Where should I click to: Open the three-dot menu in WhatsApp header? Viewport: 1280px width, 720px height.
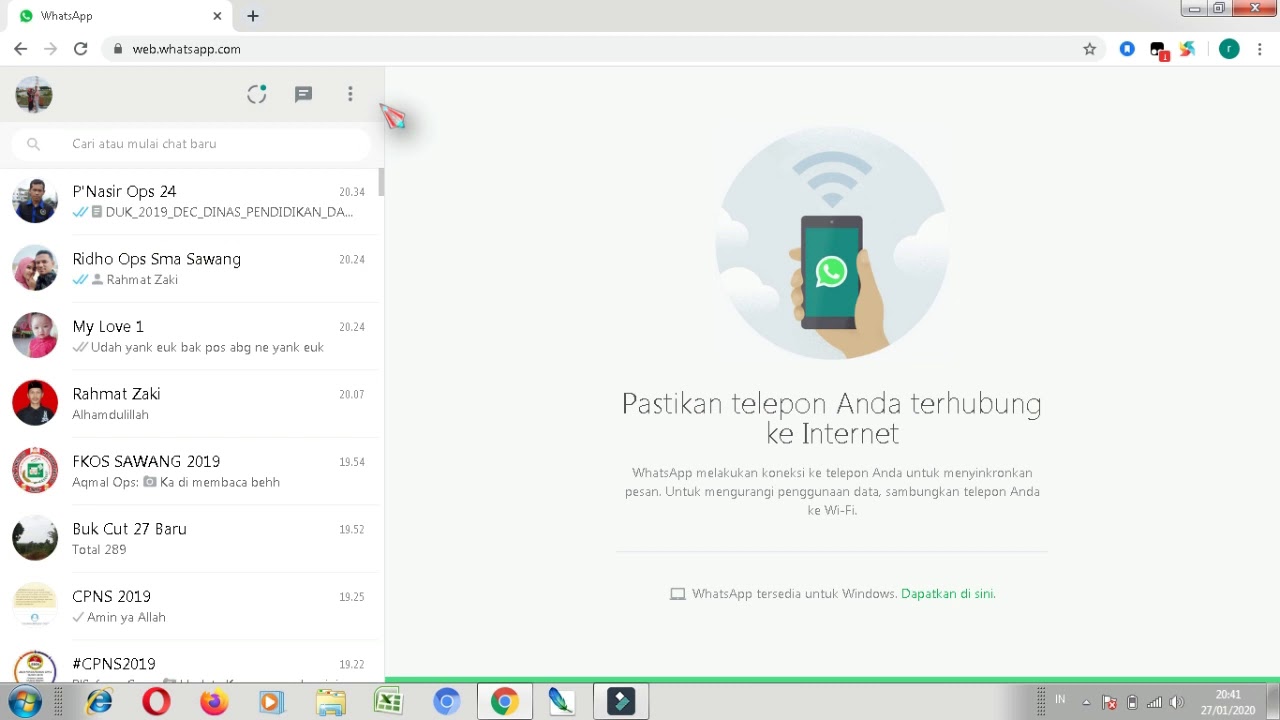pos(350,94)
